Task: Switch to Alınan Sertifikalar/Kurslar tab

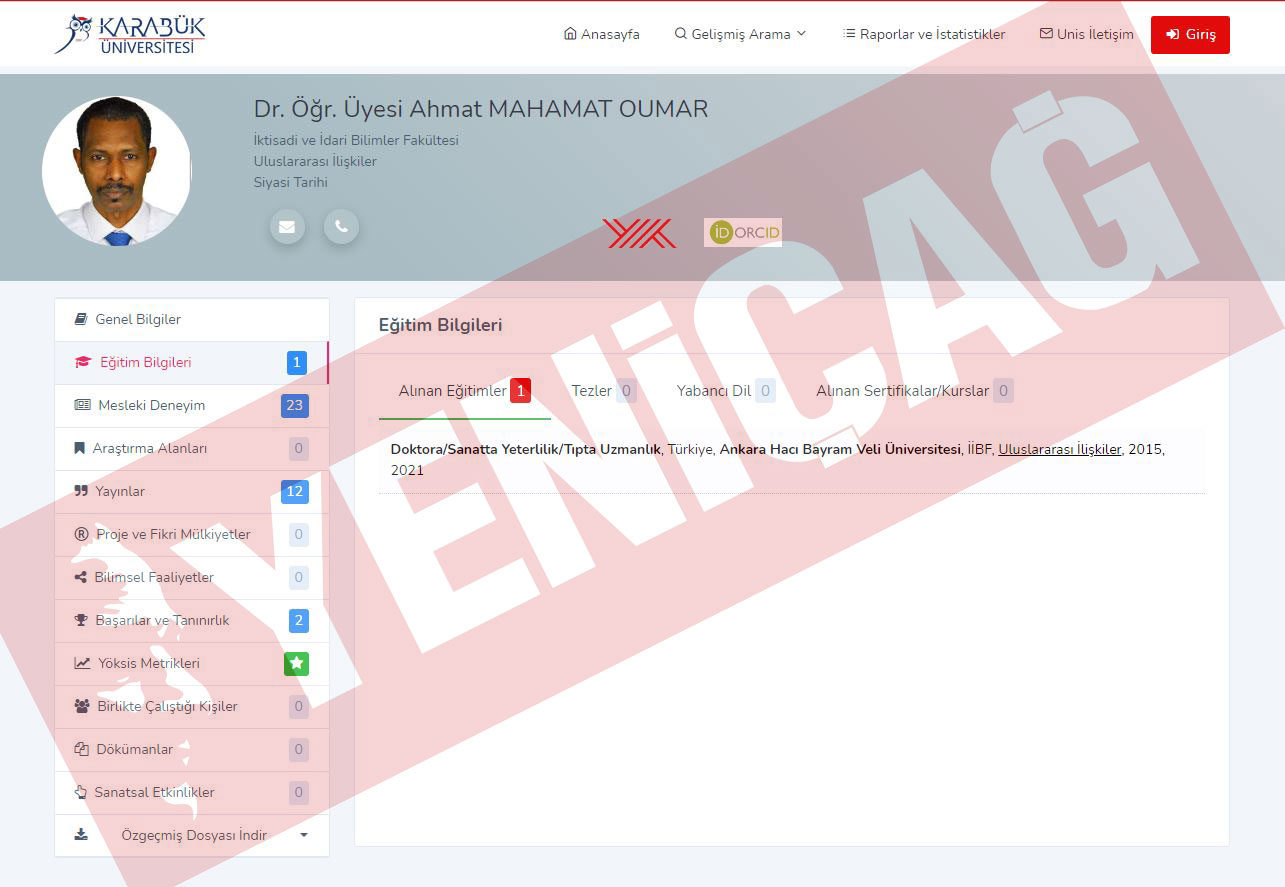Action: (915, 392)
